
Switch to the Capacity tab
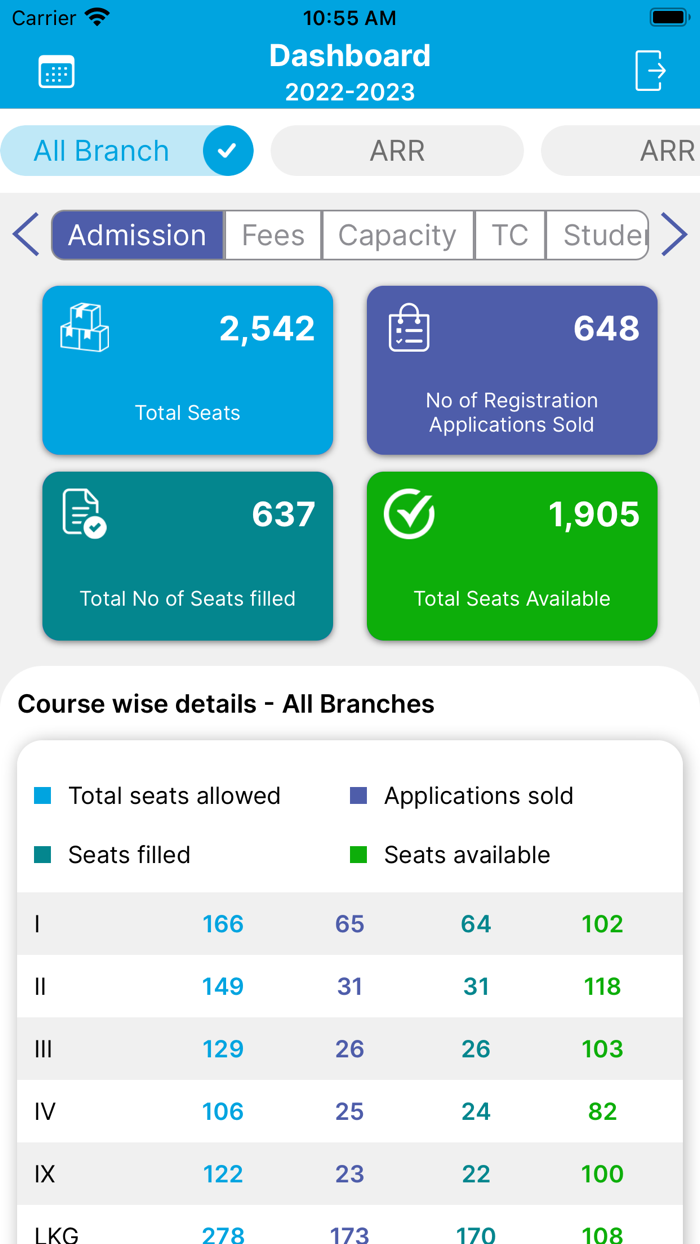coord(397,235)
